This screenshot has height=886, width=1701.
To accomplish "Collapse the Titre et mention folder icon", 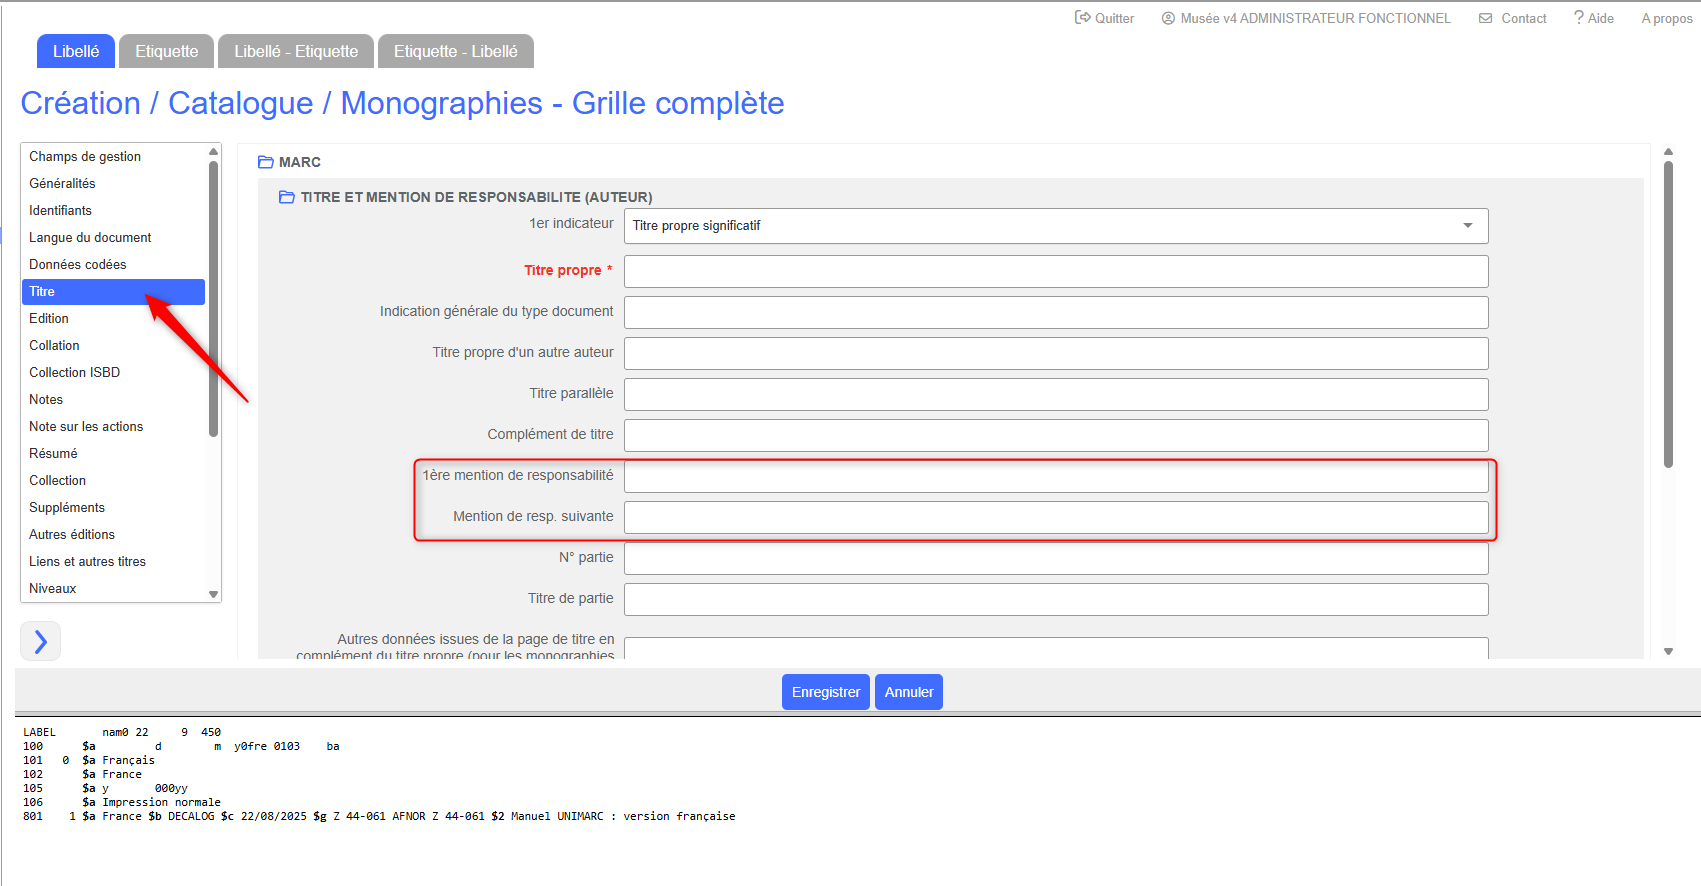I will tap(287, 197).
